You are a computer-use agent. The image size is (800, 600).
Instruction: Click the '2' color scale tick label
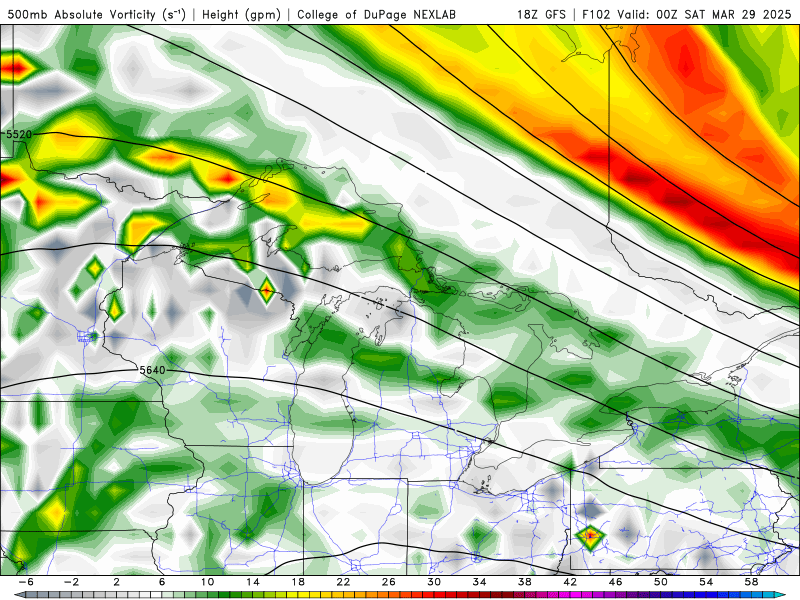[x=117, y=582]
